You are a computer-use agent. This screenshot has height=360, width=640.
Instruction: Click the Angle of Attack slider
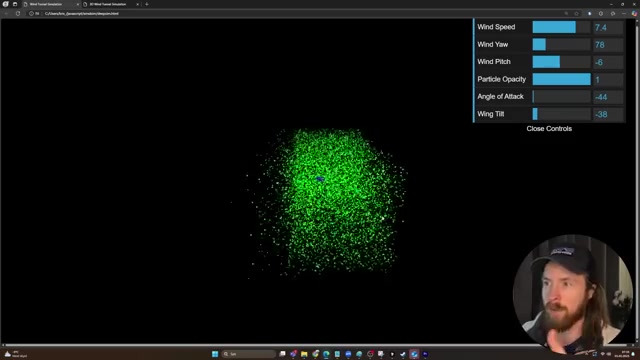(561, 97)
